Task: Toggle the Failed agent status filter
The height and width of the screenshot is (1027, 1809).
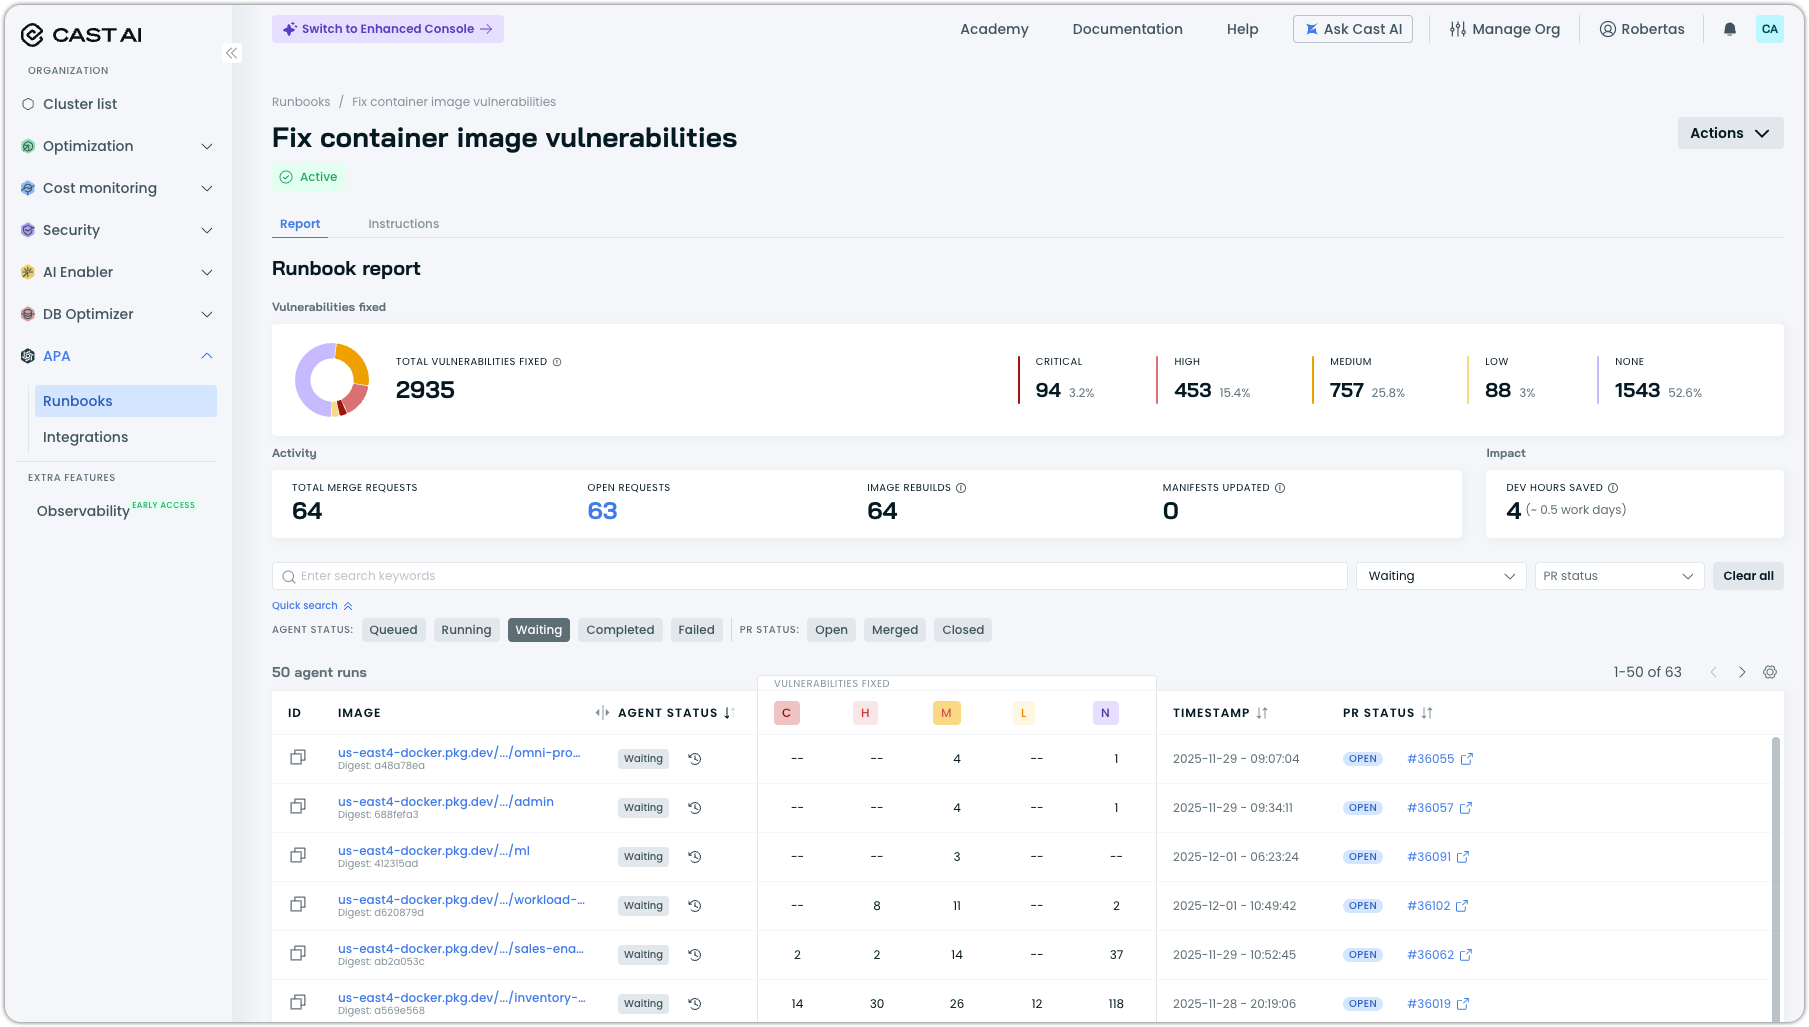Action: tap(696, 630)
